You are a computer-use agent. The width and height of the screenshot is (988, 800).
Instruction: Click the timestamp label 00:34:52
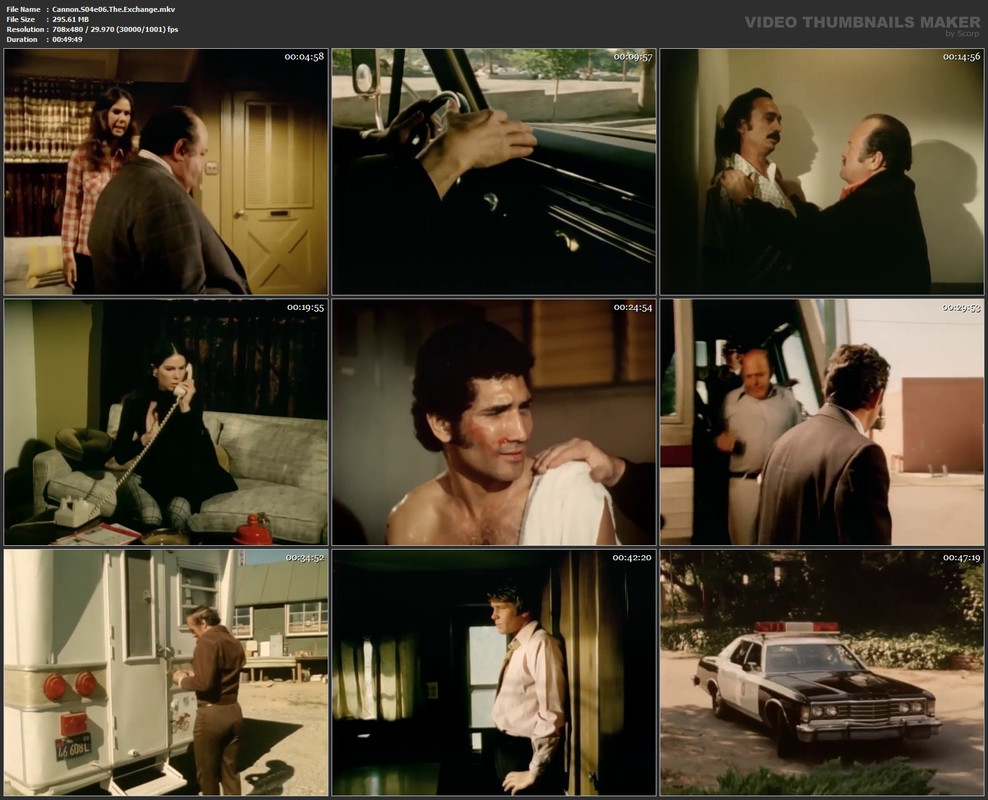[305, 557]
